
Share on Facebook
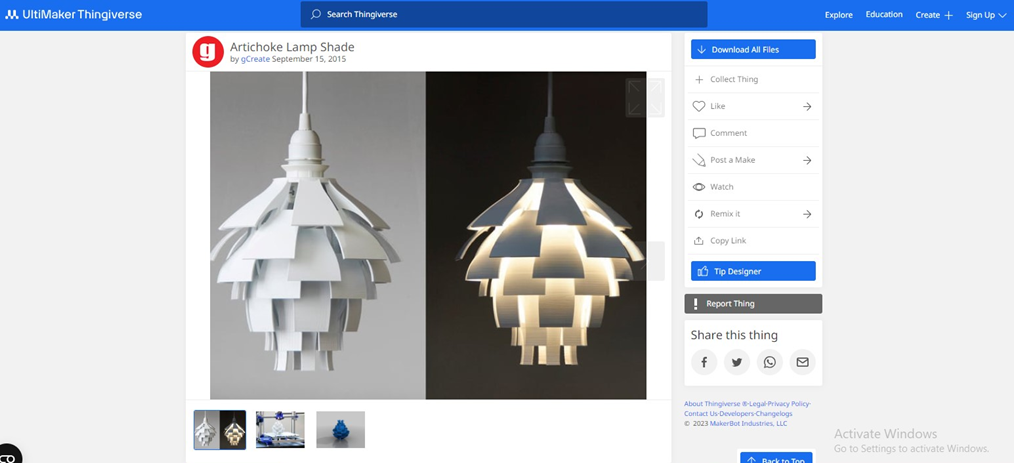point(704,362)
